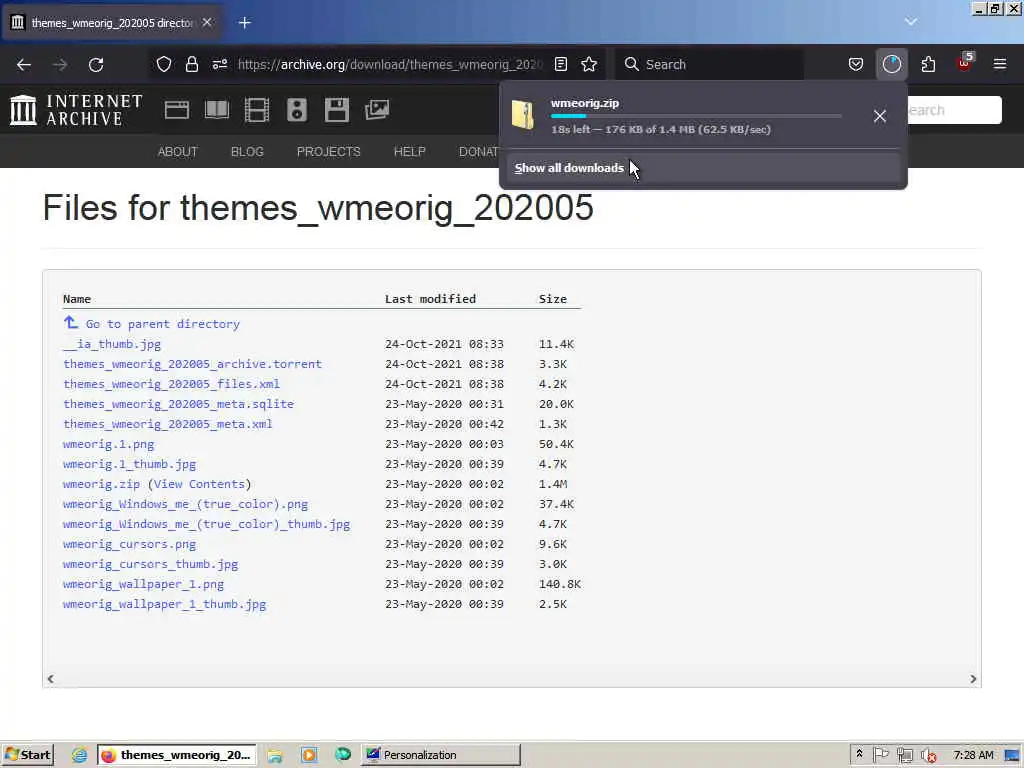Open wmeorig_wallpaper_1.png link
This screenshot has width=1024, height=768.
point(143,584)
